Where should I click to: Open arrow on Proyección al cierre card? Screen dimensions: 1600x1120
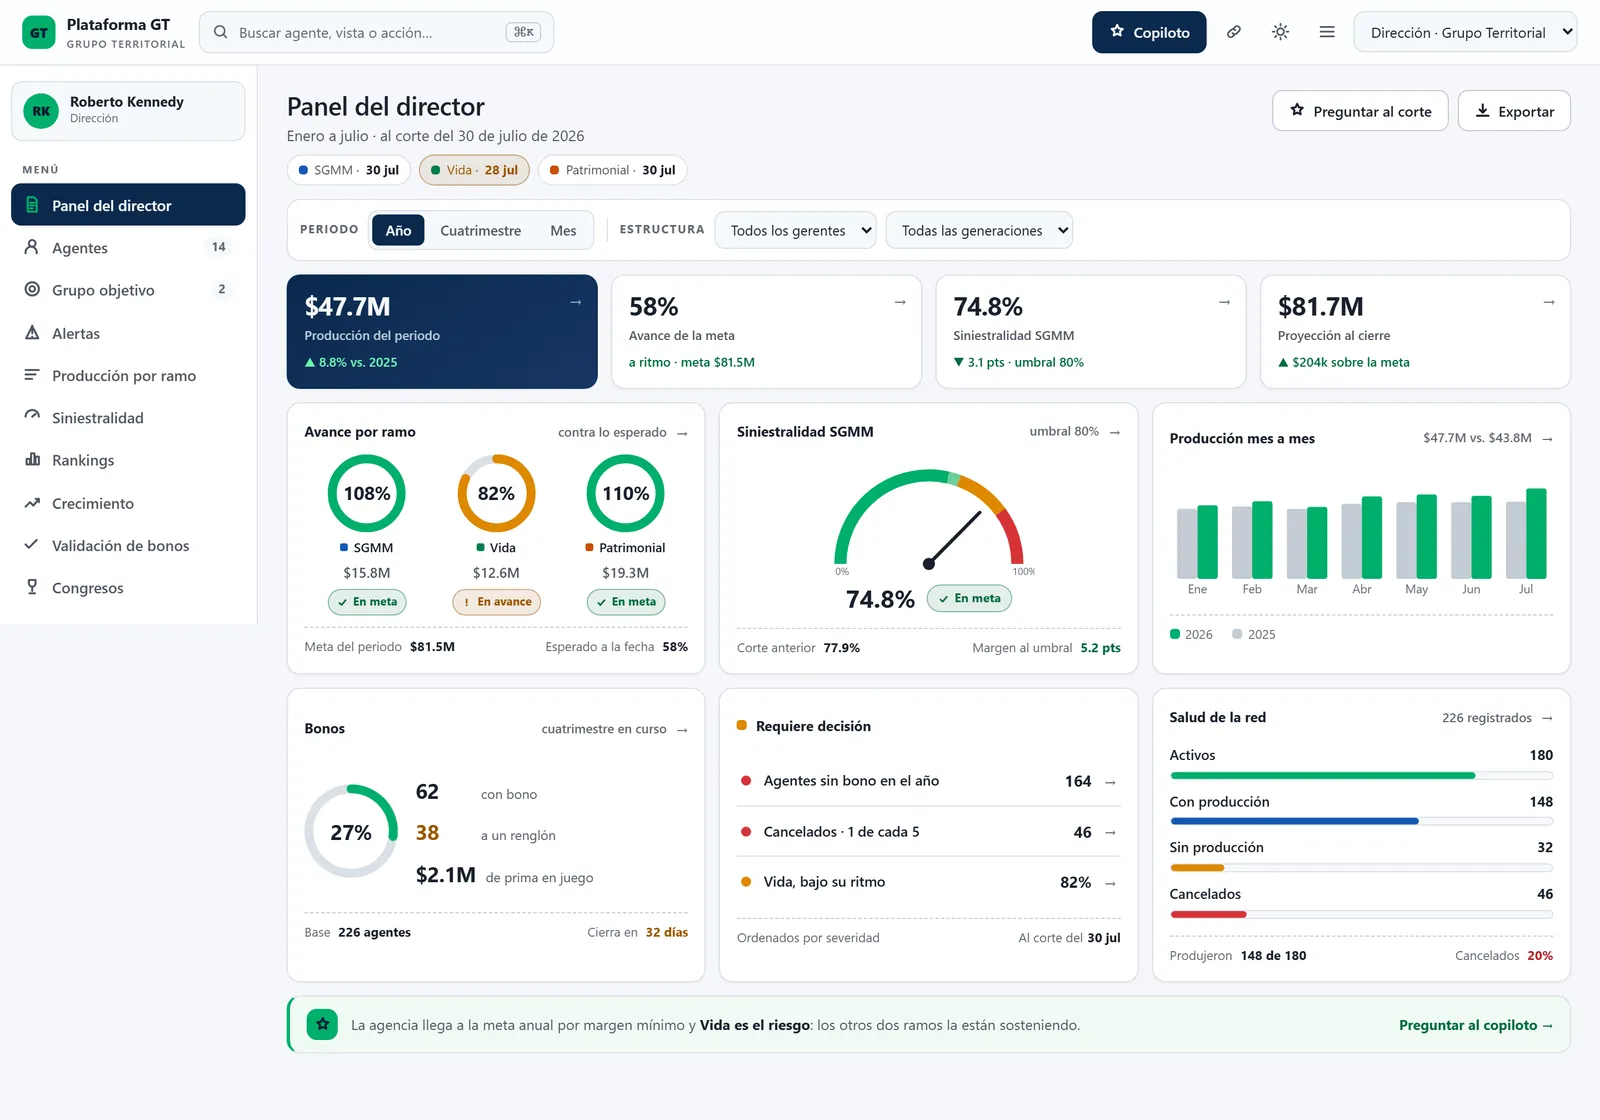click(1549, 302)
